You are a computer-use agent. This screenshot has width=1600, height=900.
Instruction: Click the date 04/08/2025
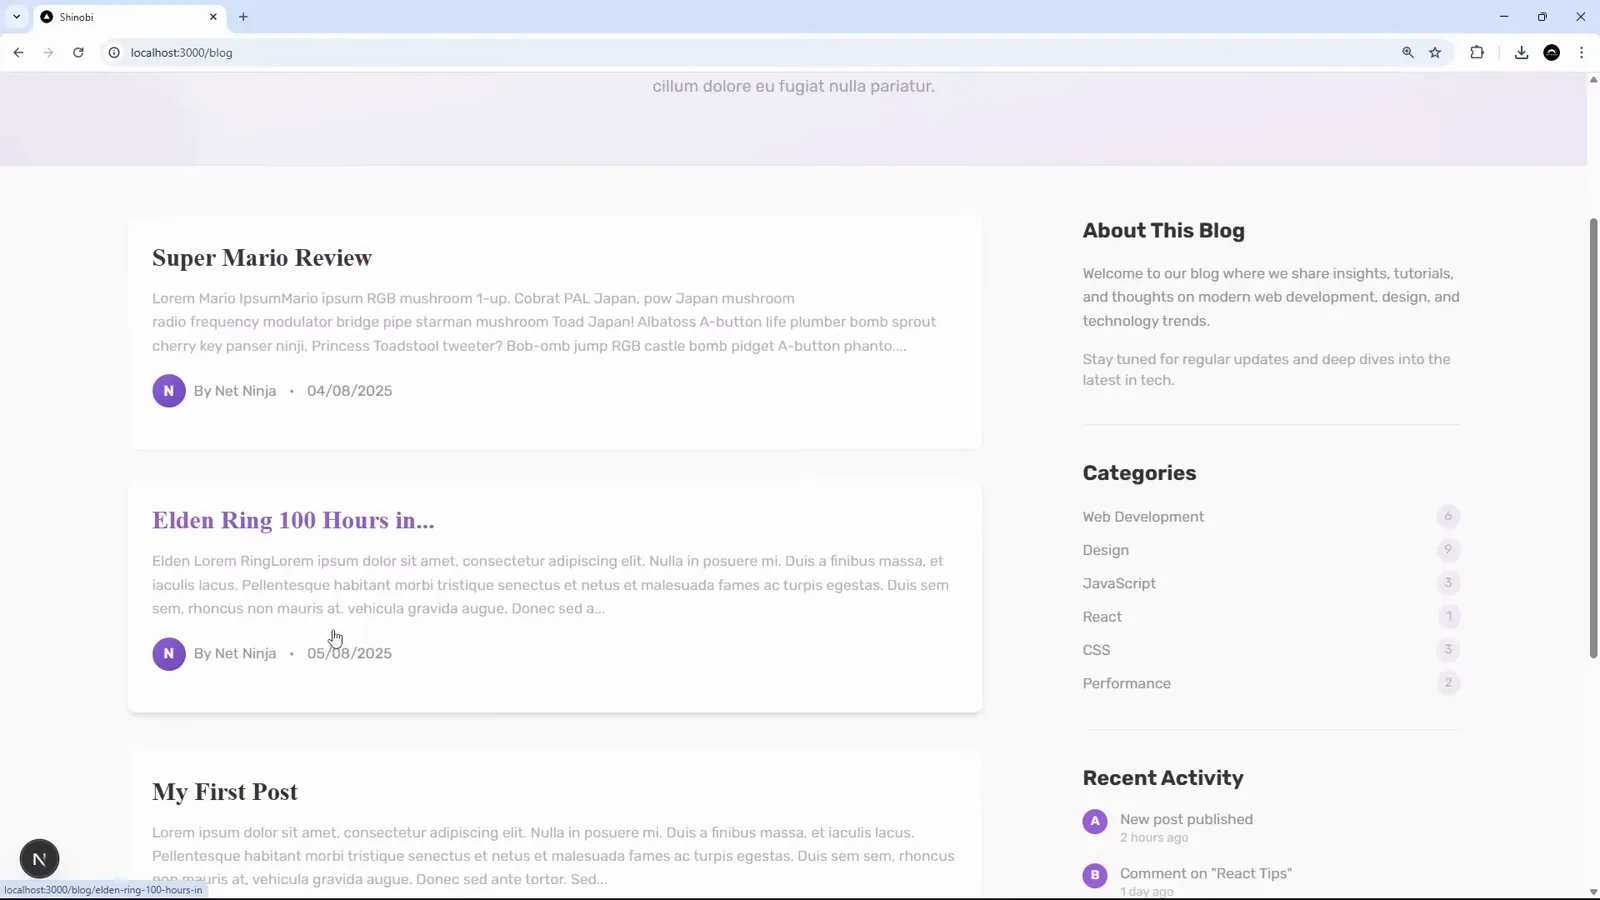pos(349,391)
